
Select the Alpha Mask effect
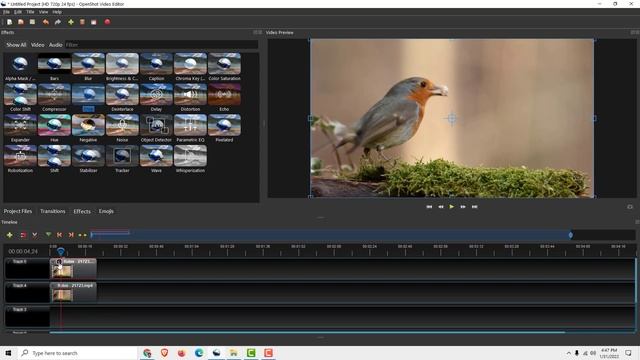point(20,67)
